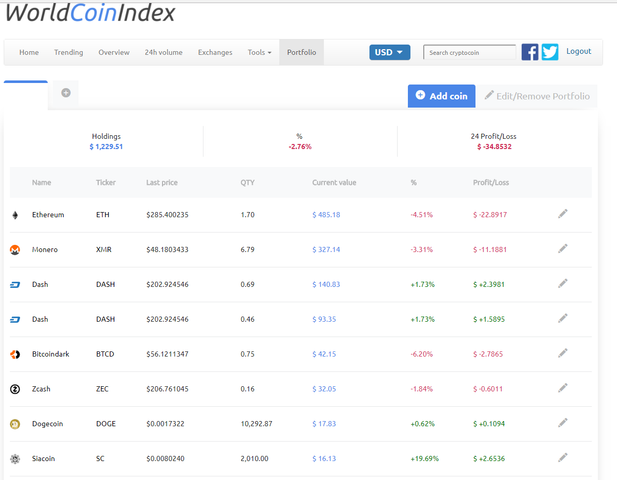Go to the Exchanges menu item
617x480 pixels.
coord(215,52)
